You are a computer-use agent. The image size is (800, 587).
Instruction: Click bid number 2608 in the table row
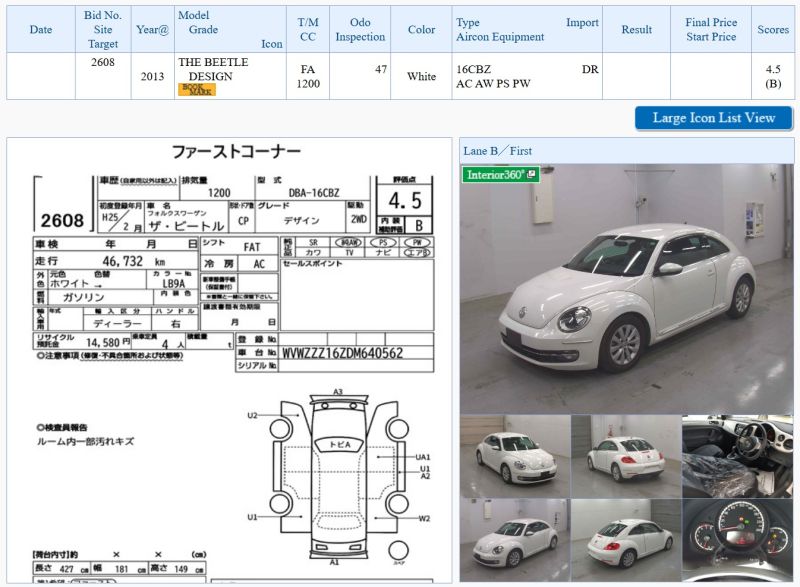103,62
